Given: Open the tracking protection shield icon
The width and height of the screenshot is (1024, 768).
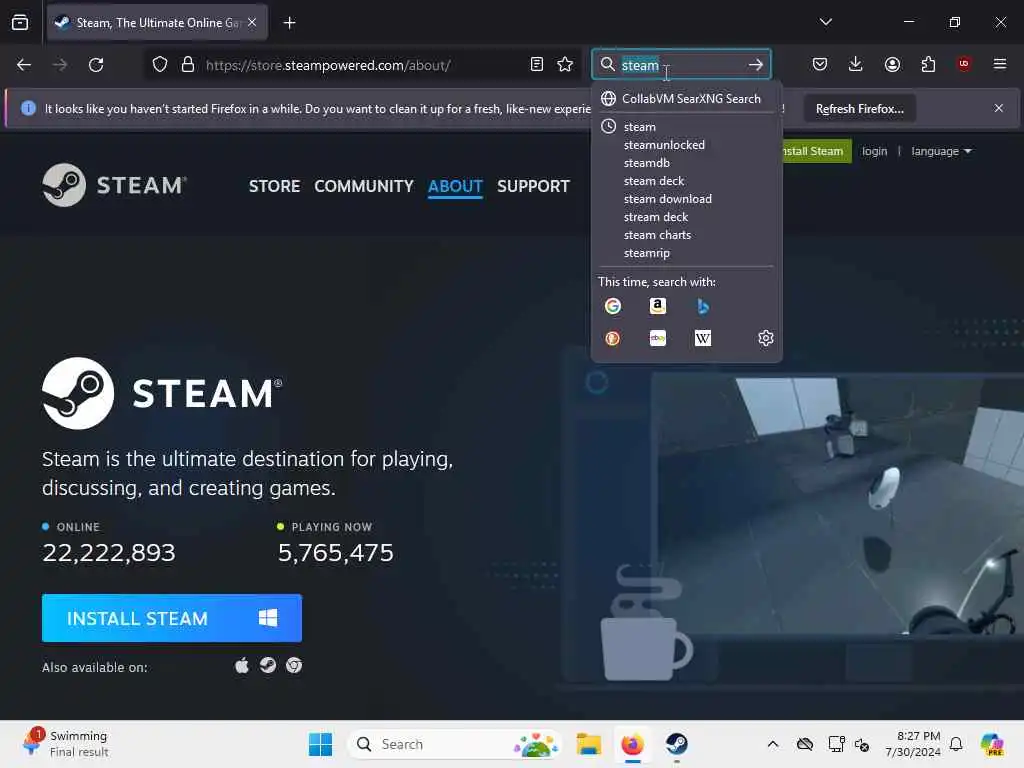Looking at the screenshot, I should [160, 65].
